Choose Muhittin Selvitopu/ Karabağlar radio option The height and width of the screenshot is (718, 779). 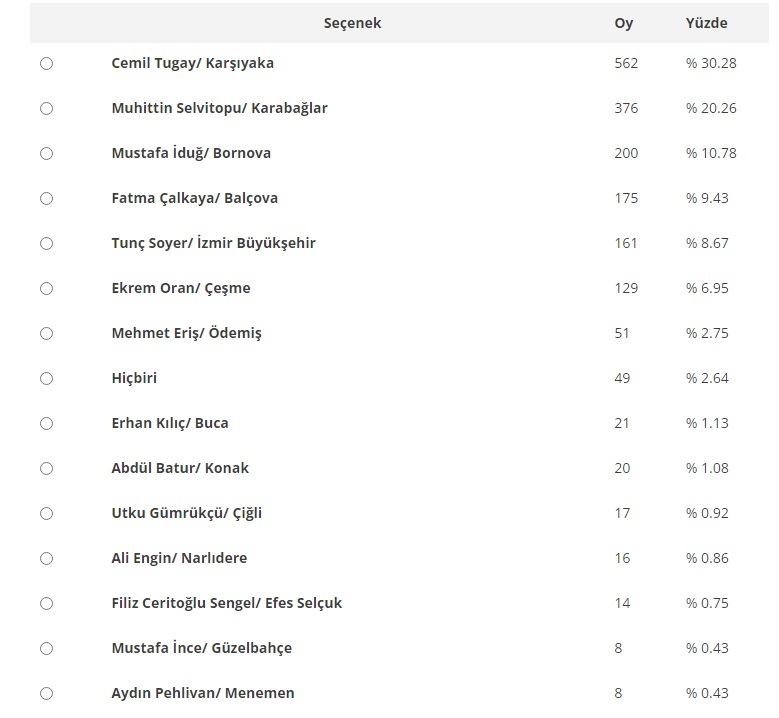coord(46,109)
